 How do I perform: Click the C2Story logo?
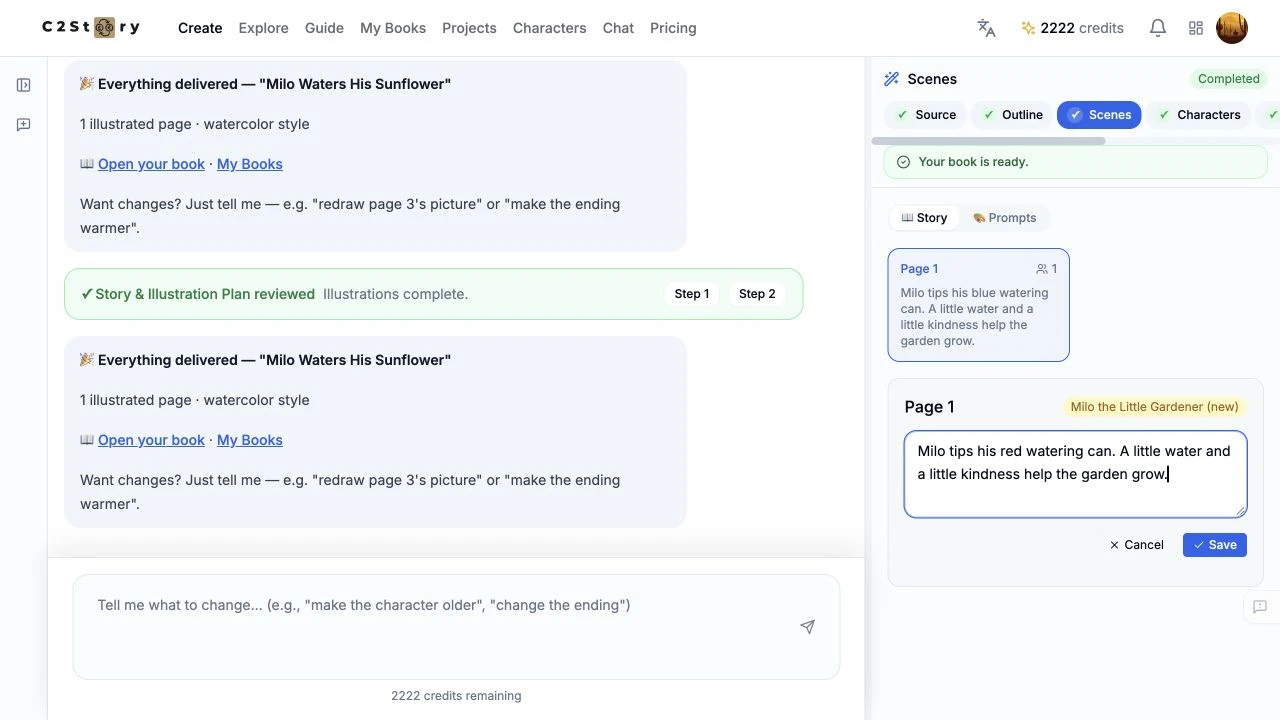pyautogui.click(x=91, y=28)
